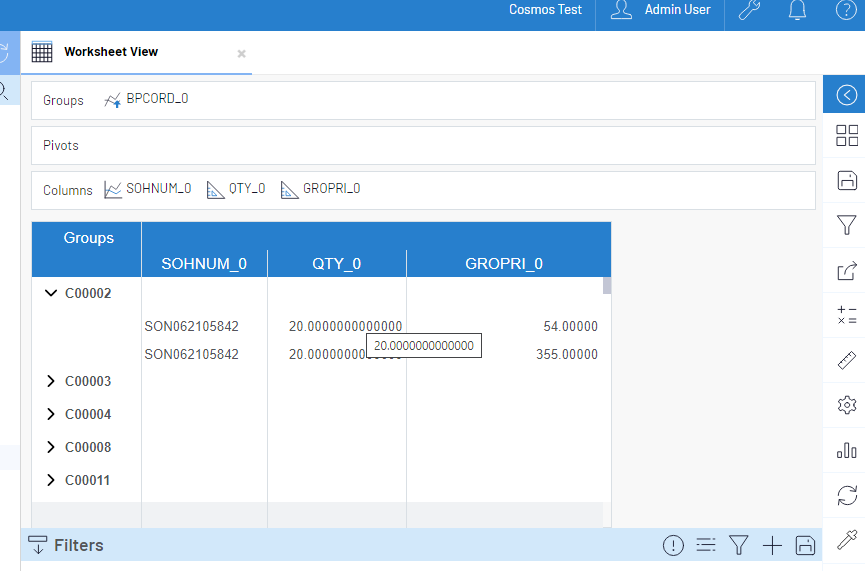Open the bar chart icon in sidebar
The width and height of the screenshot is (865, 571).
pyautogui.click(x=846, y=450)
